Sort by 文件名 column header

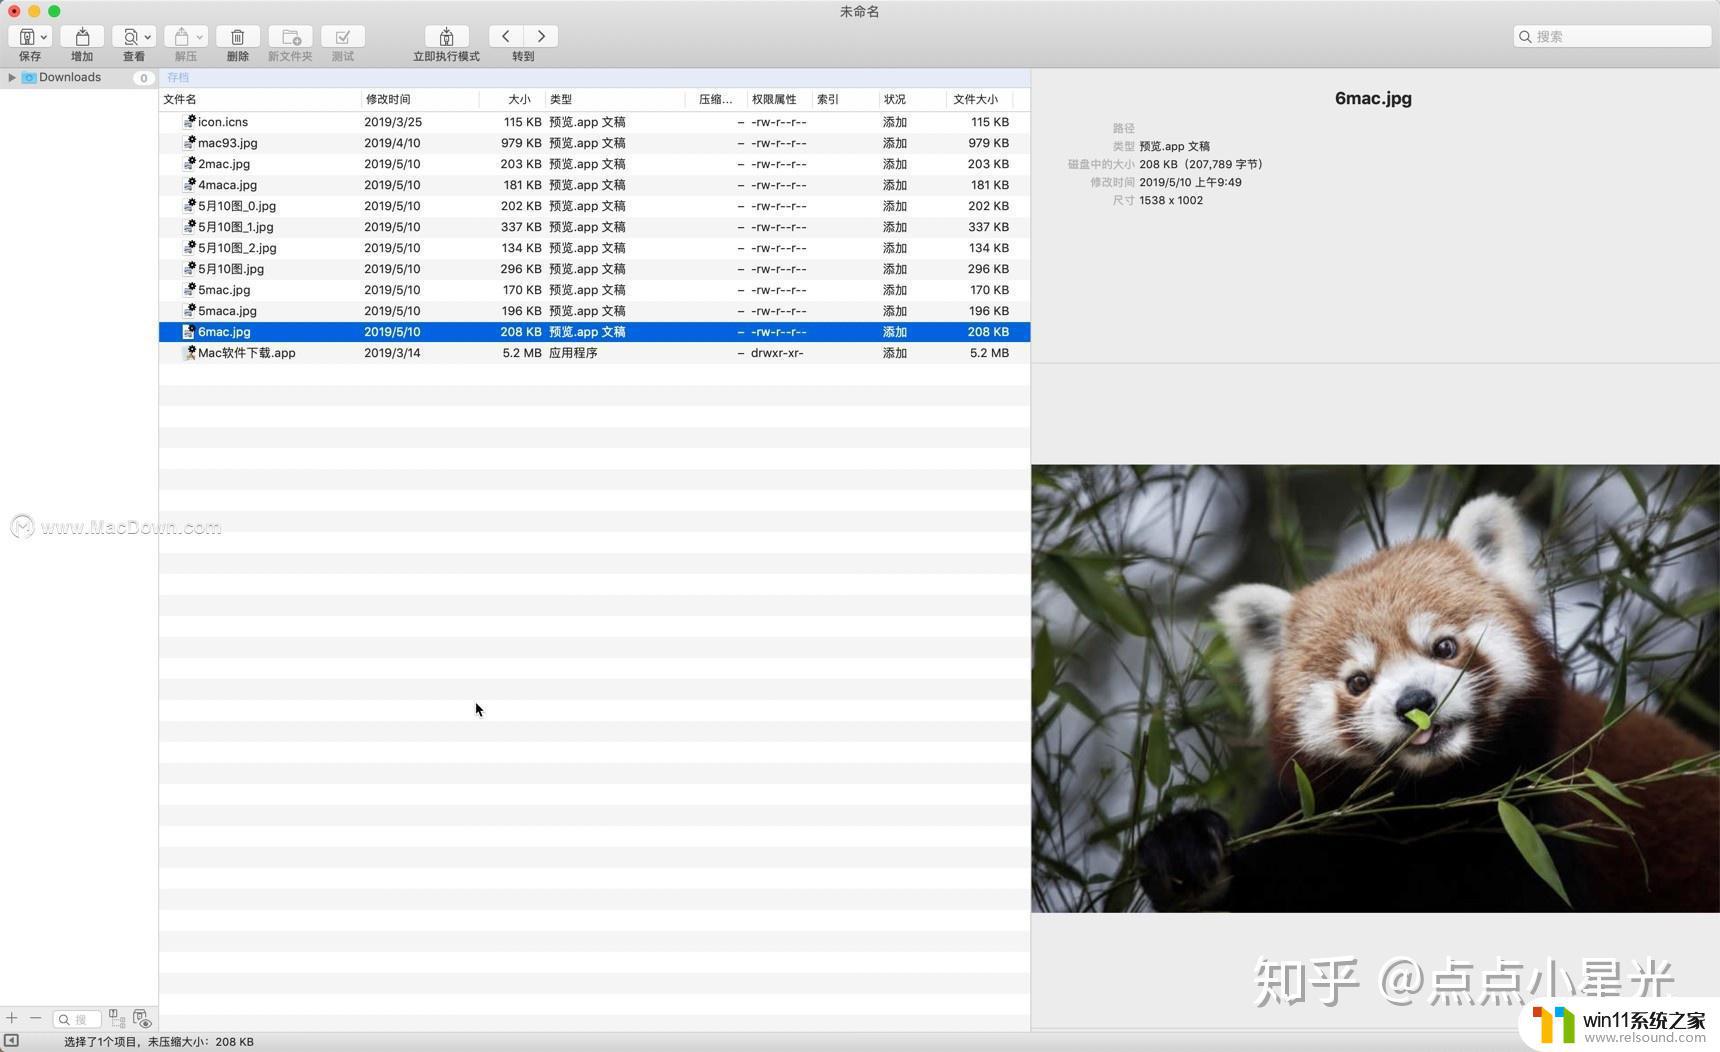tap(260, 99)
